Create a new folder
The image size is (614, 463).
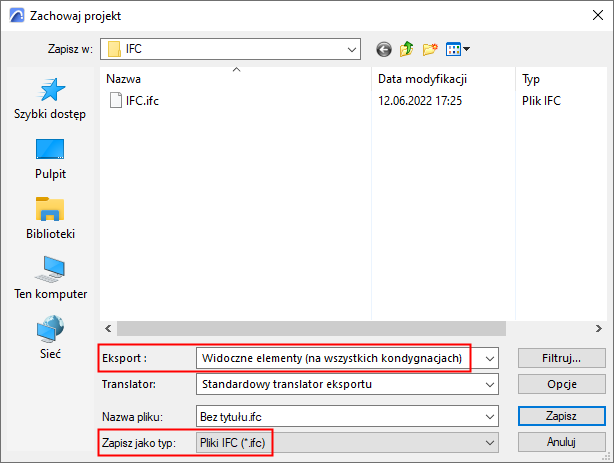pyautogui.click(x=430, y=49)
